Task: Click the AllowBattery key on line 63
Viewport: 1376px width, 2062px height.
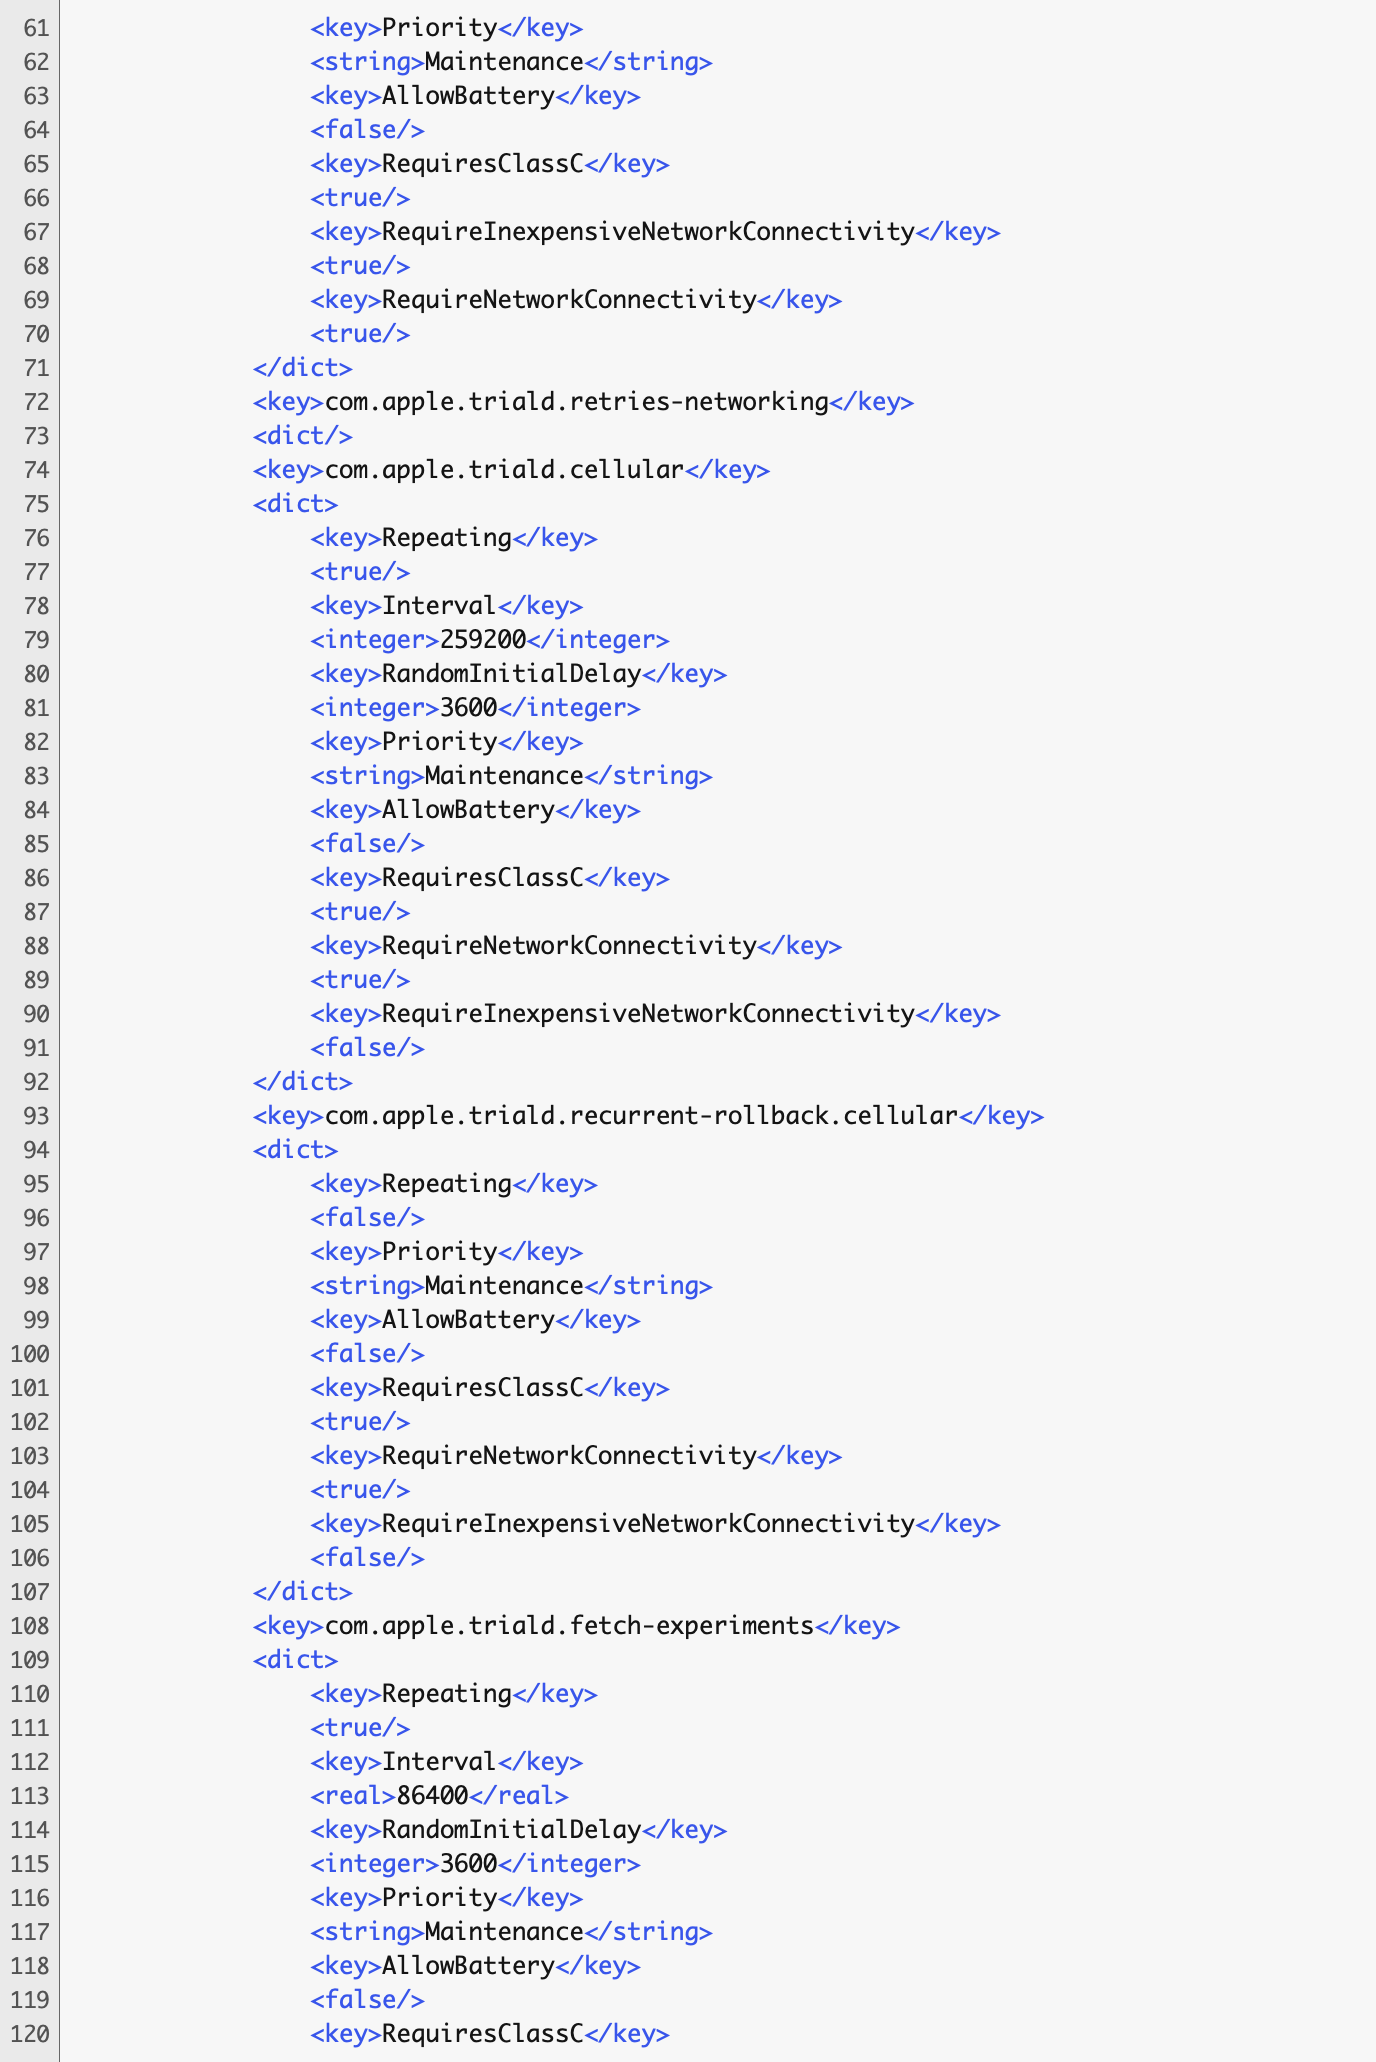Action: pyautogui.click(x=469, y=96)
